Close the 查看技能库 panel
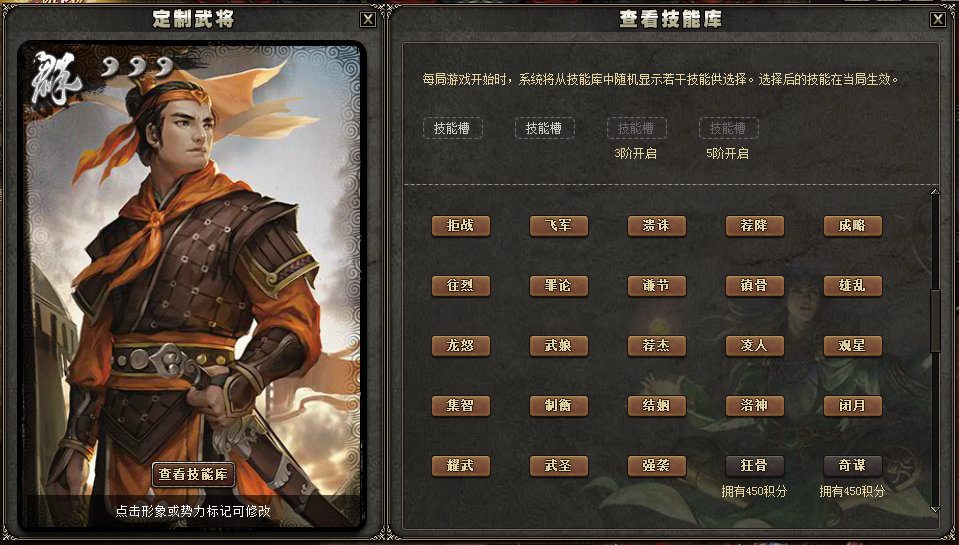 pos(938,20)
